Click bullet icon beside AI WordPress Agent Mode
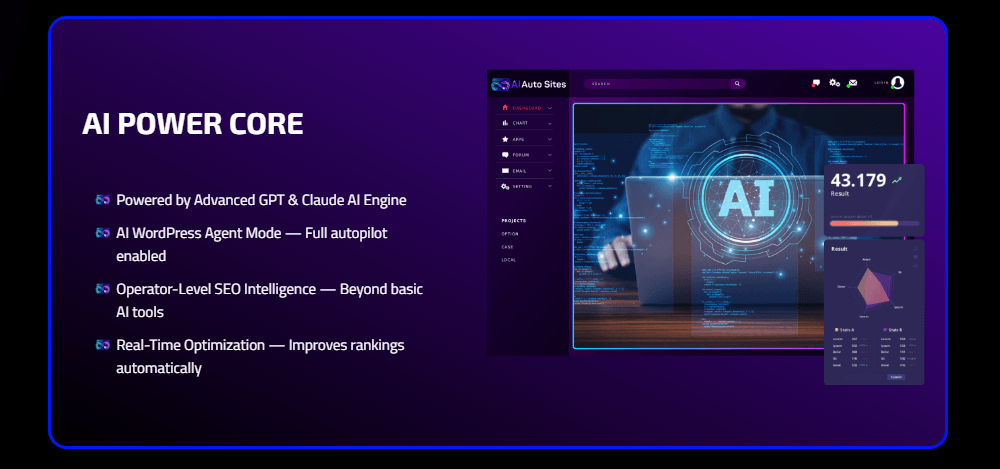Screen dimensions: 1000x469 (x=103, y=233)
